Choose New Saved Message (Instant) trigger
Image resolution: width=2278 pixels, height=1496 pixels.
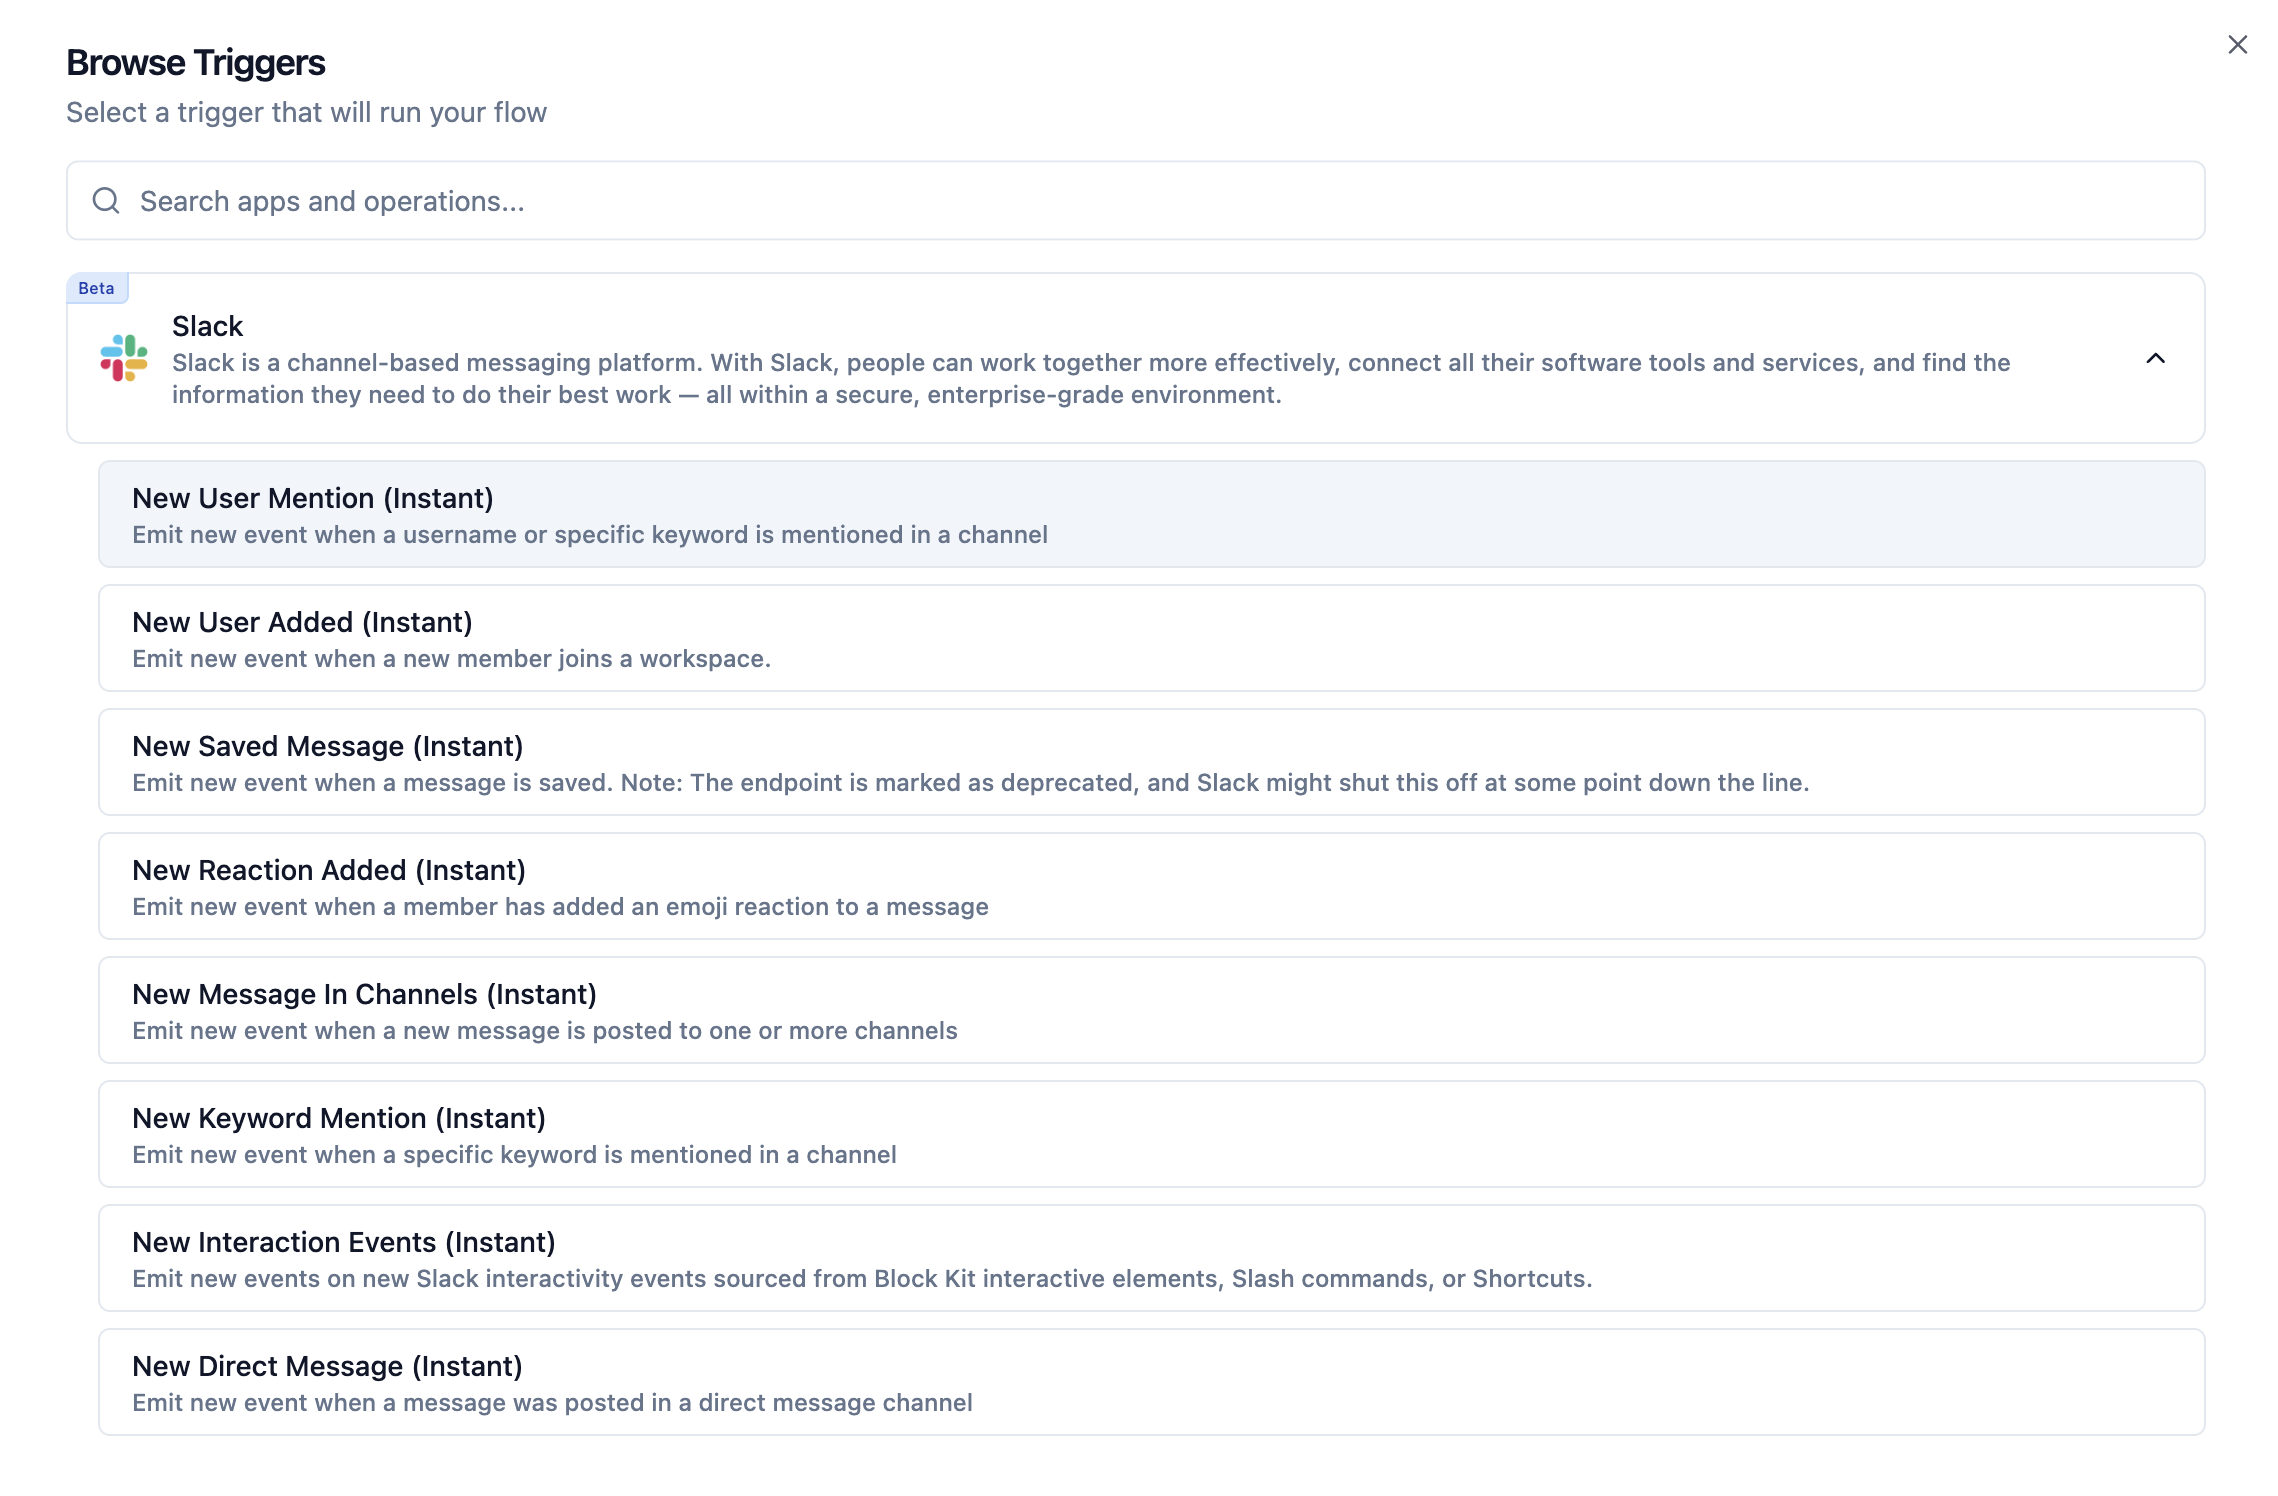pos(327,746)
